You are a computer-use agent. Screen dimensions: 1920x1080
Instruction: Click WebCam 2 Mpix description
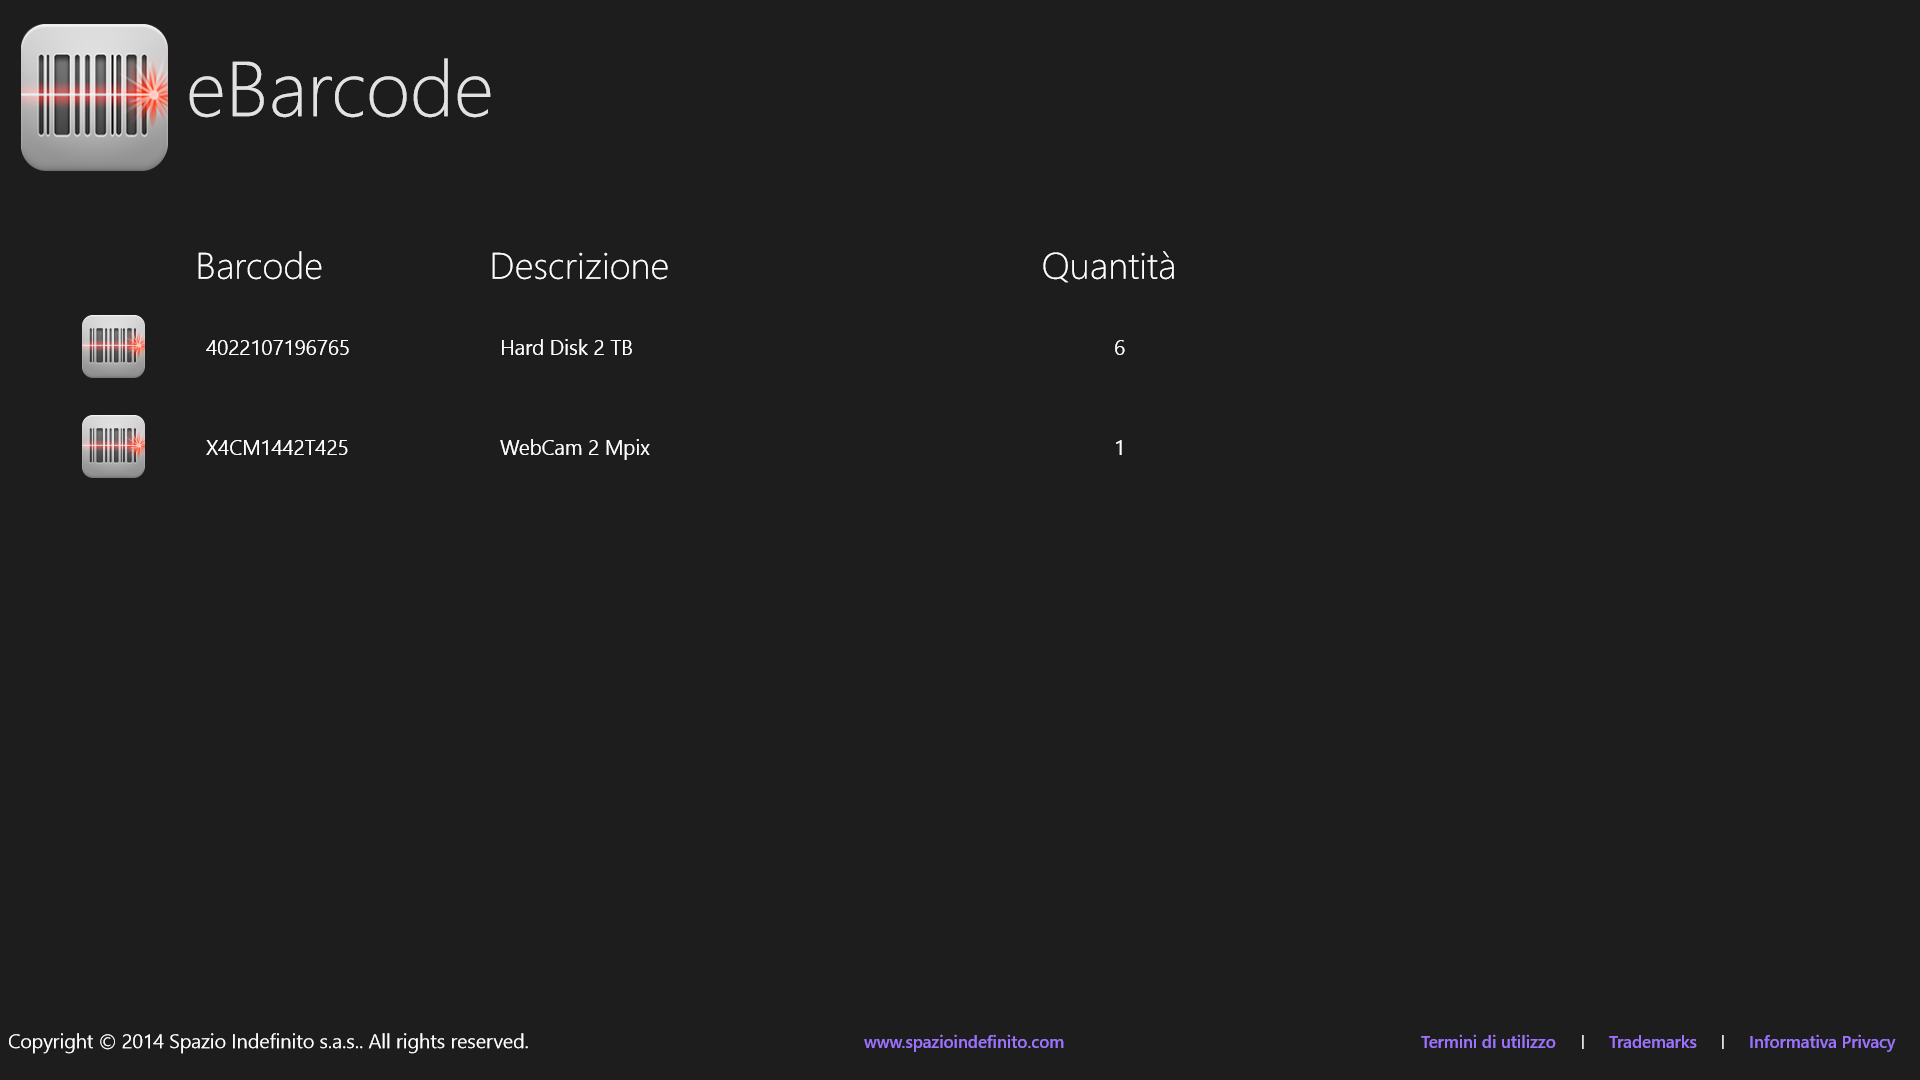575,448
